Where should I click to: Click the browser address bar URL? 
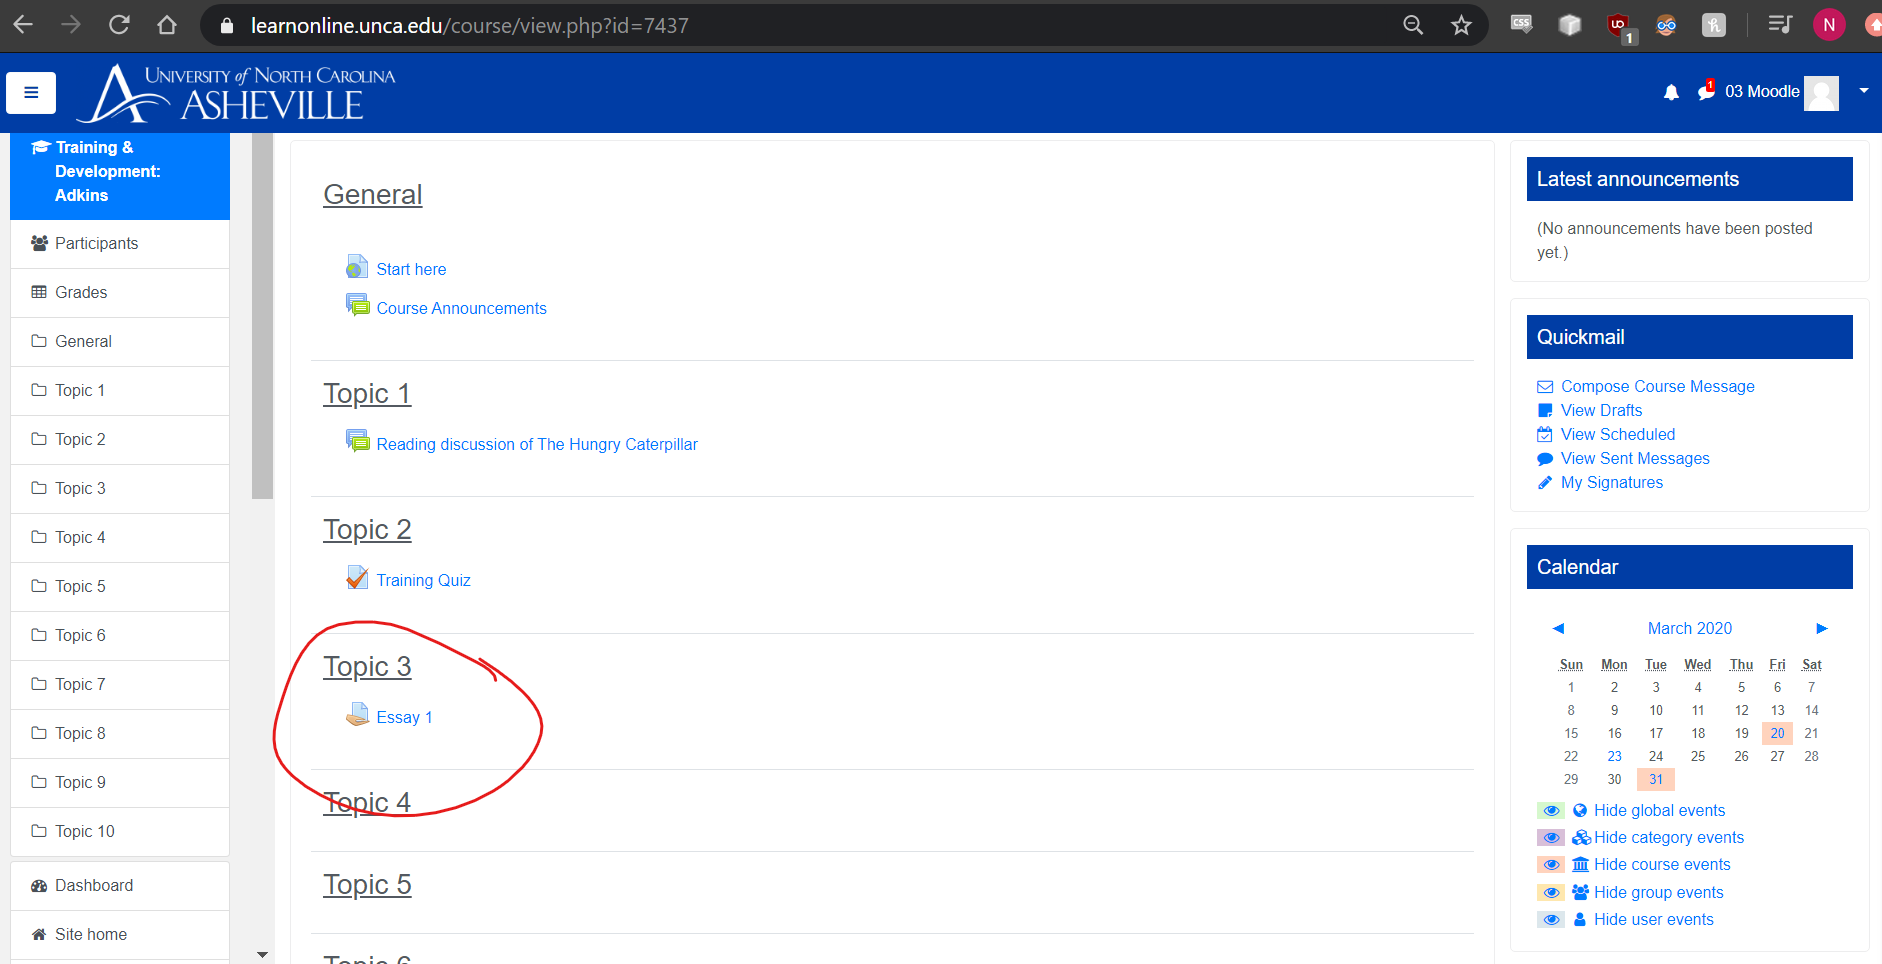point(469,26)
